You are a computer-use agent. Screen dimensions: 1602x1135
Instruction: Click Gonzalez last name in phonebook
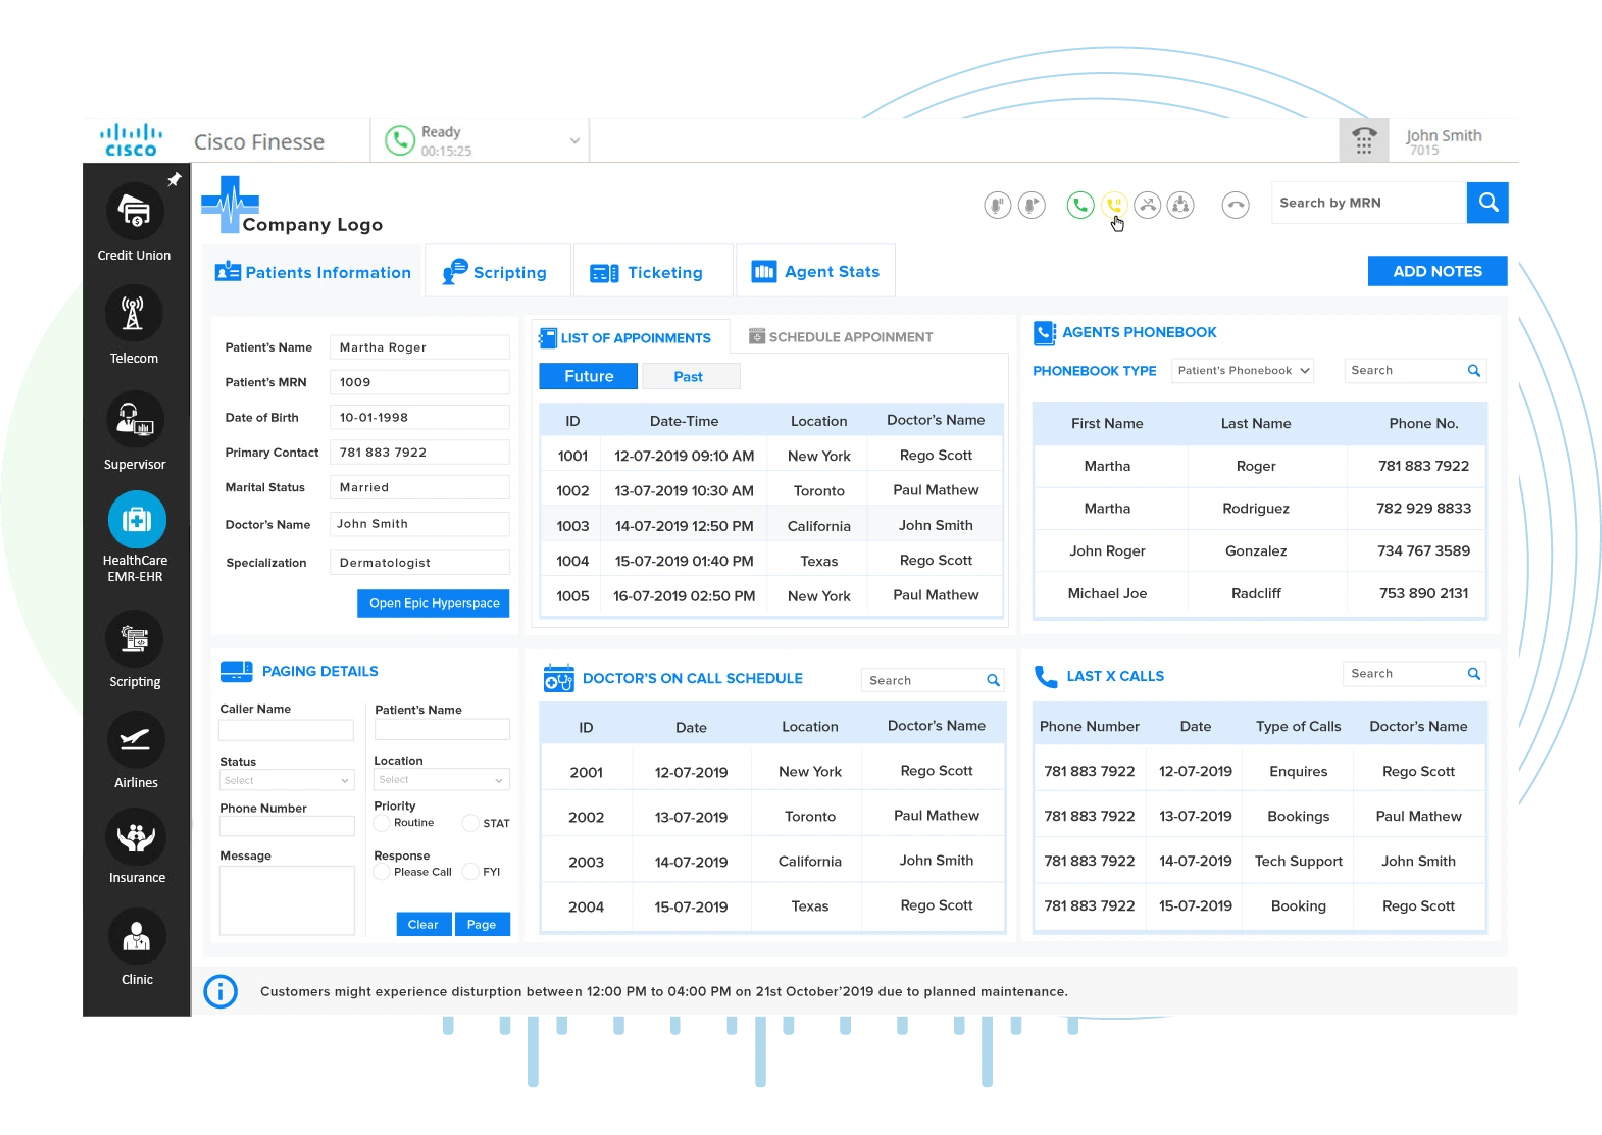coord(1256,551)
